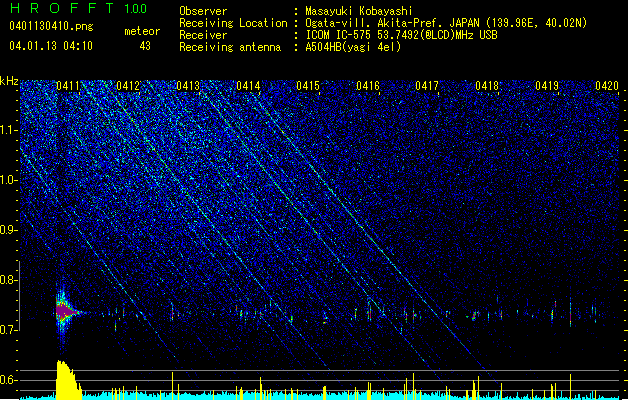This screenshot has width=629, height=400.
Task: Click the 0413 time marker
Action: click(x=188, y=86)
